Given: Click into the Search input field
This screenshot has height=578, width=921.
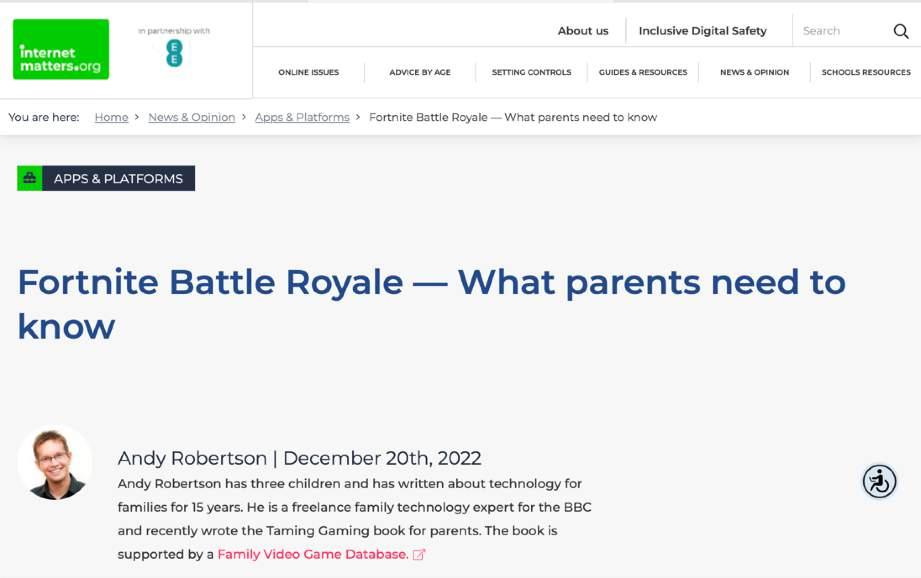Looking at the screenshot, I should 843,31.
